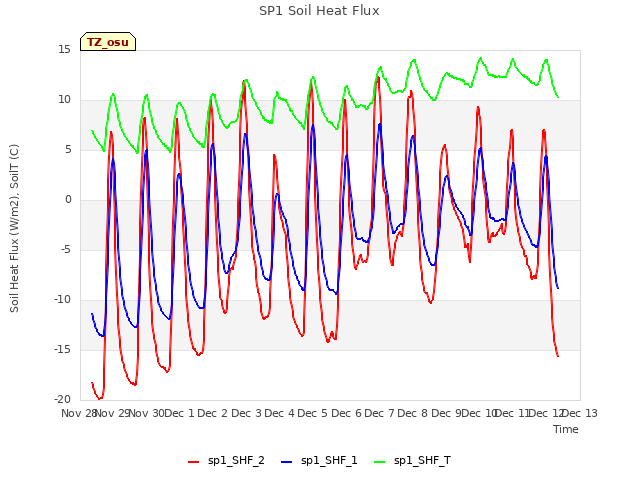Select the sp1_SHF_1 legend label

point(329,461)
